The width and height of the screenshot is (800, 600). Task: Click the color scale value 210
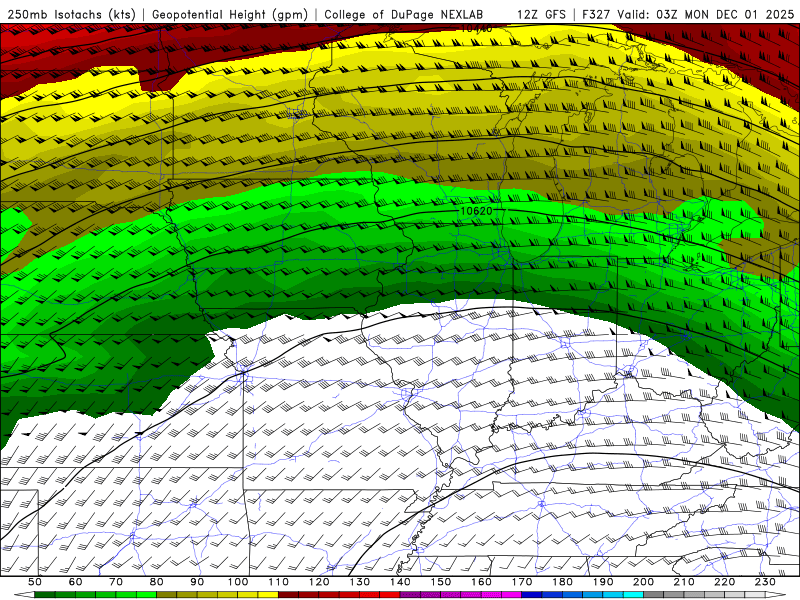(x=684, y=582)
